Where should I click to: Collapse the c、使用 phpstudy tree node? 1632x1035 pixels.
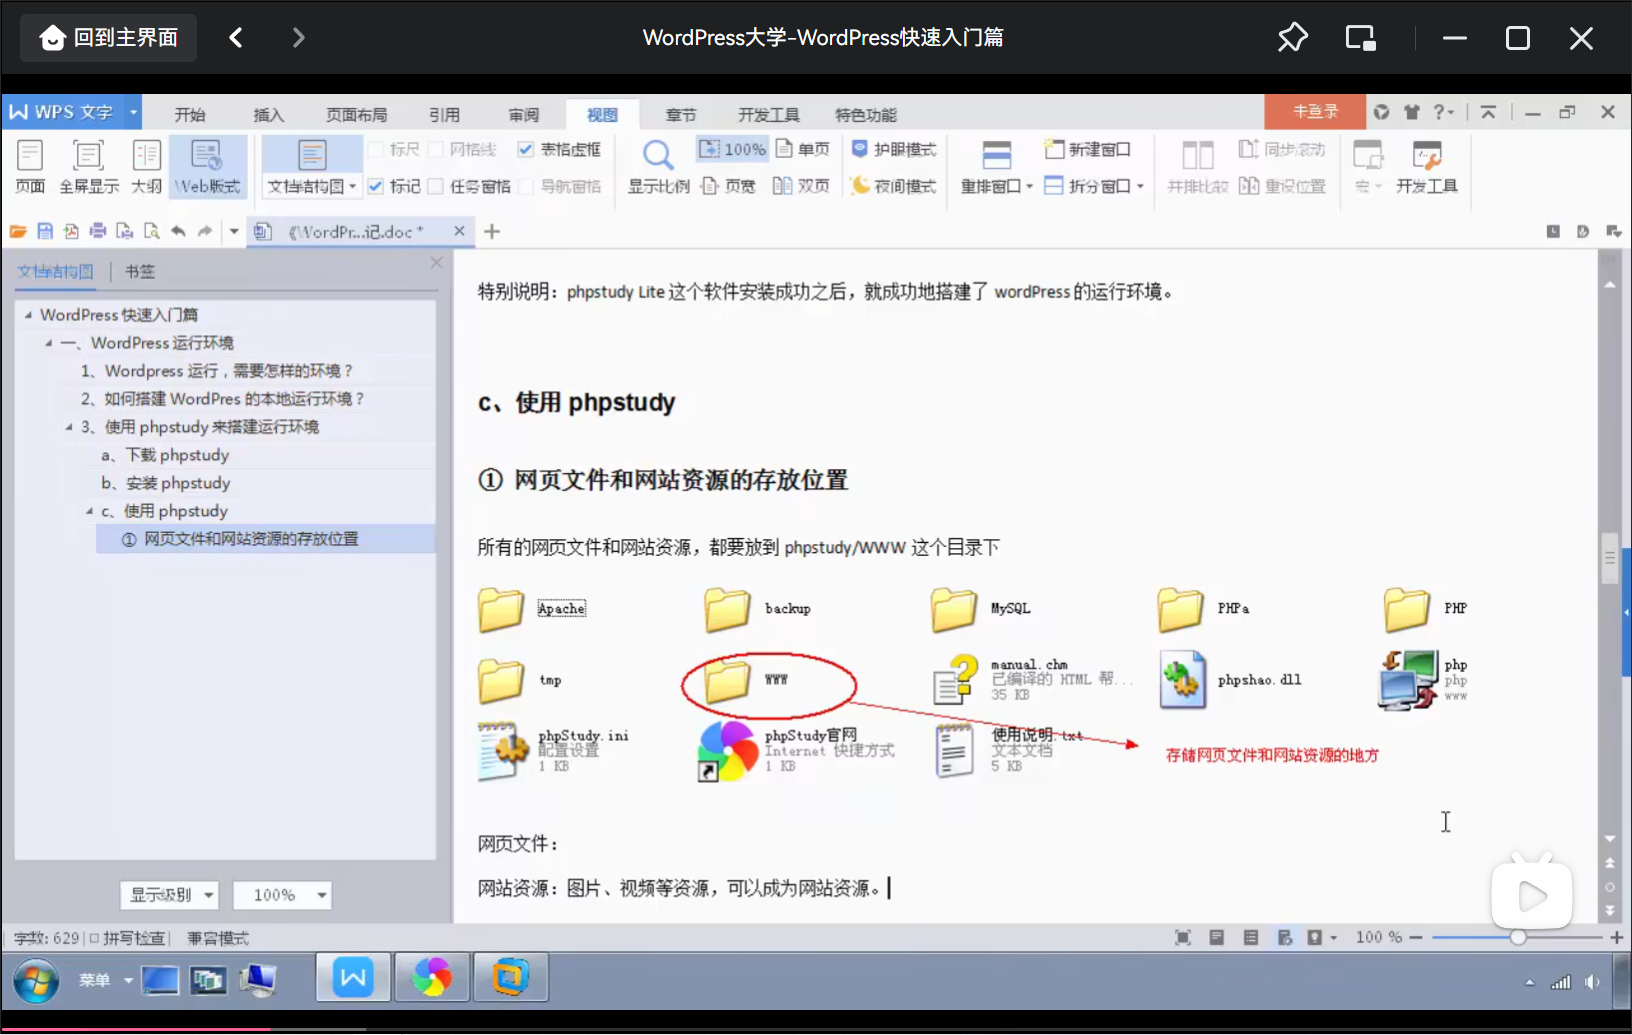coord(89,511)
